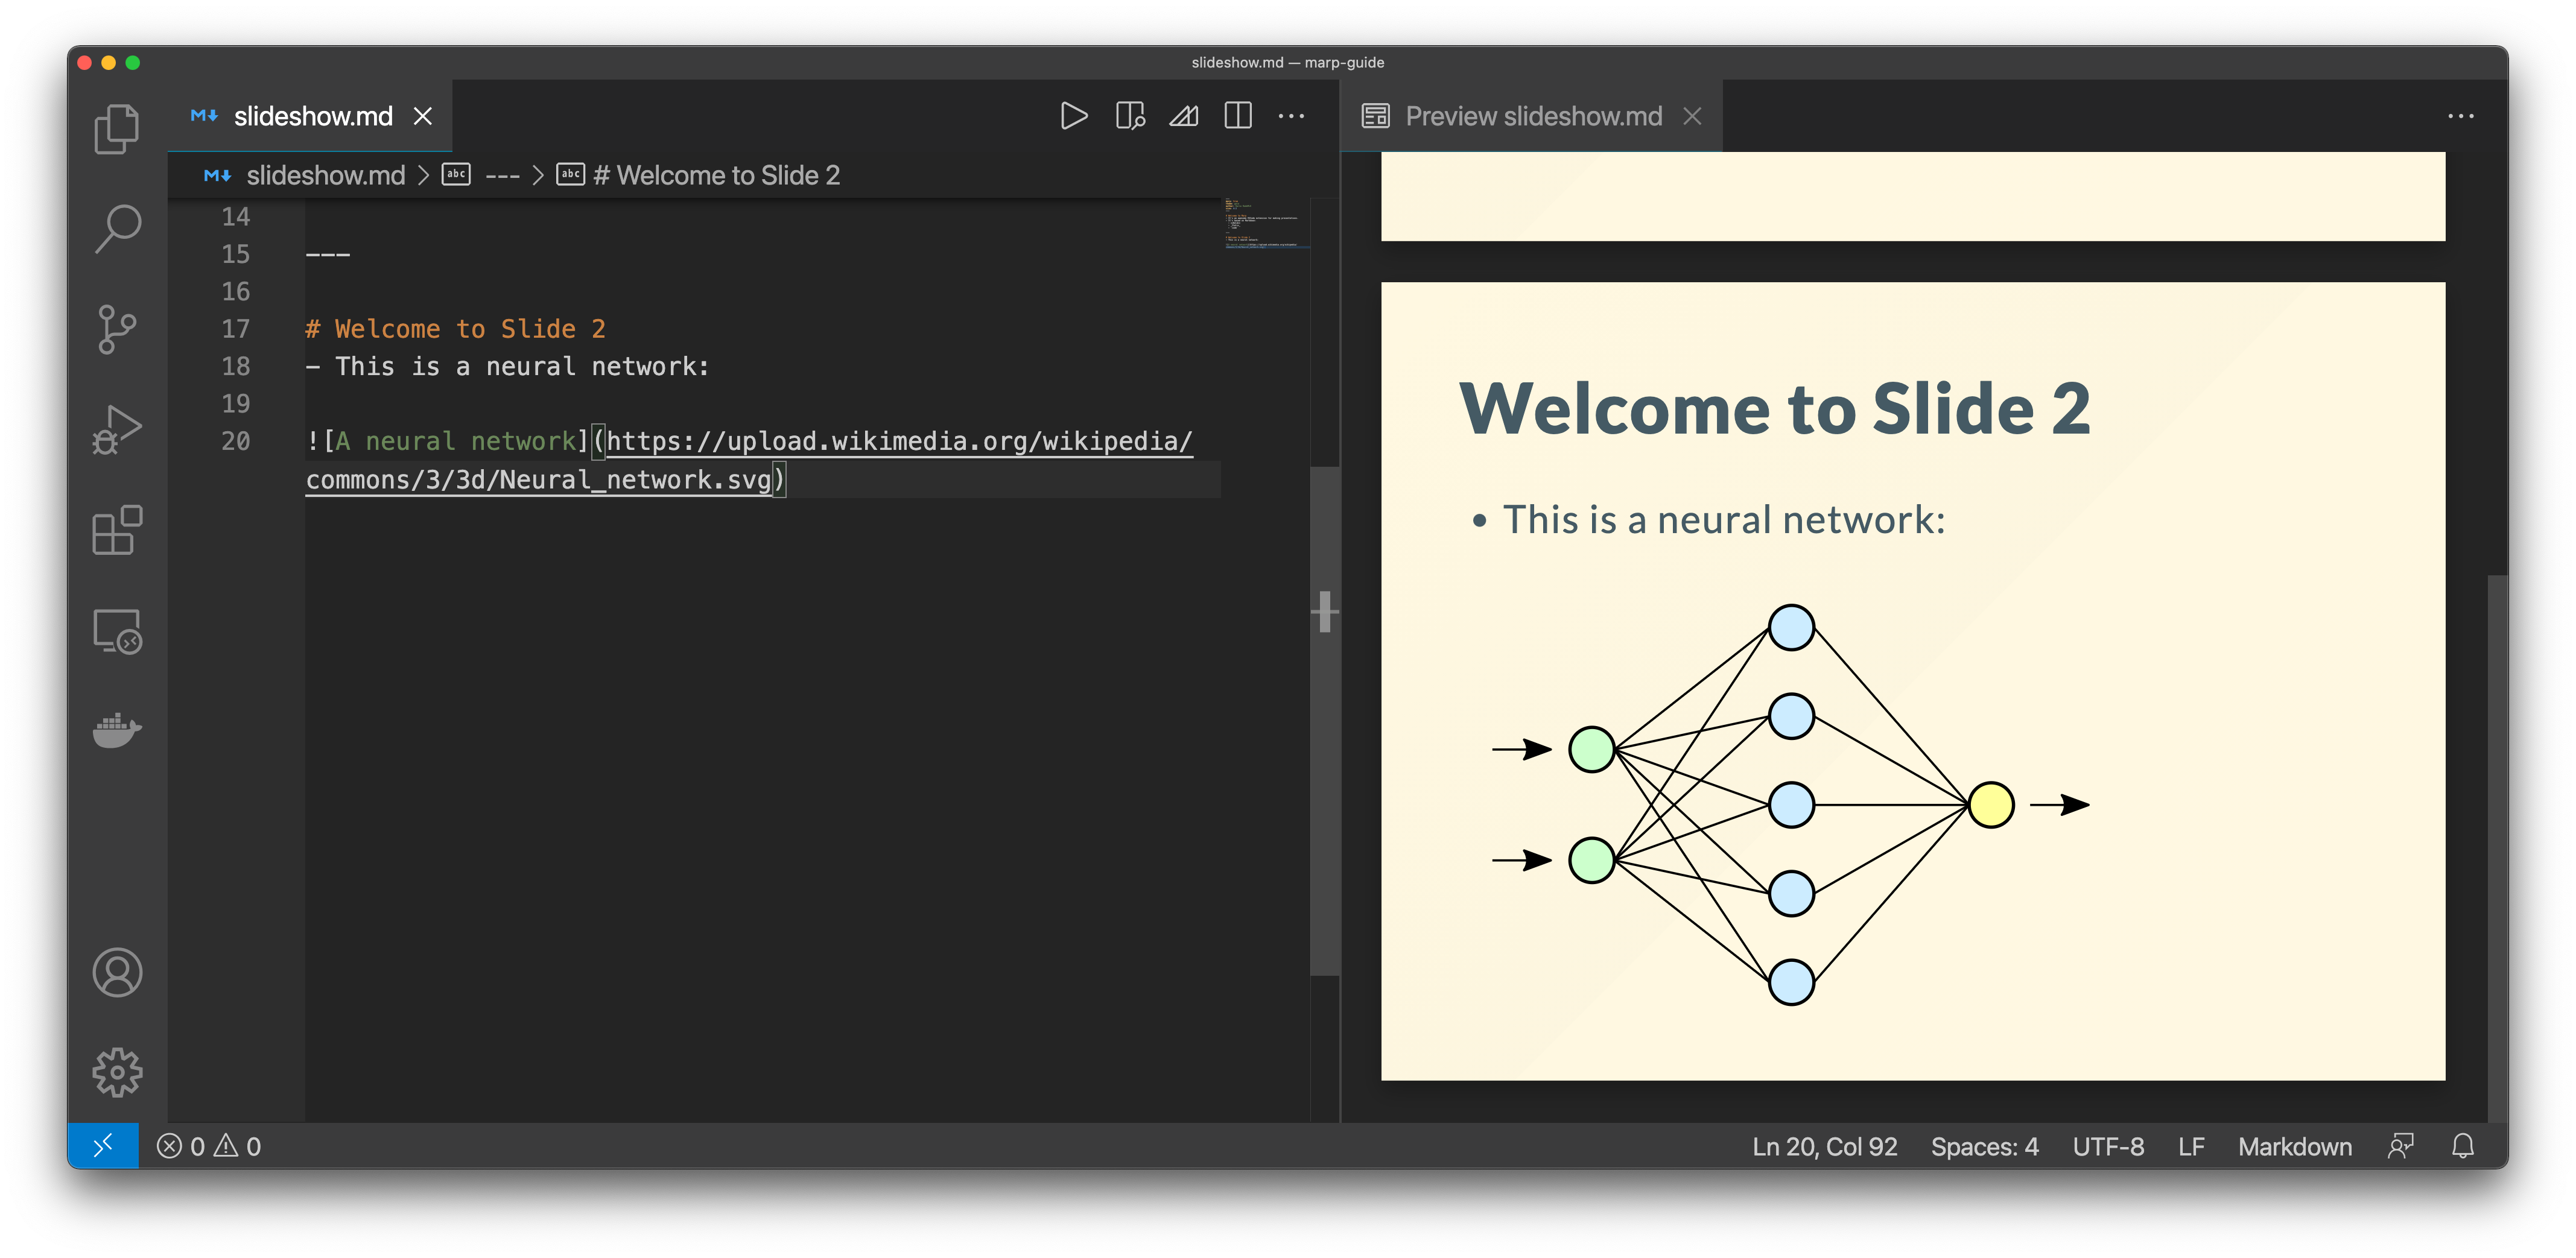Viewport: 2576px width, 1258px height.
Task: Open the Search view icon
Action: click(x=117, y=229)
